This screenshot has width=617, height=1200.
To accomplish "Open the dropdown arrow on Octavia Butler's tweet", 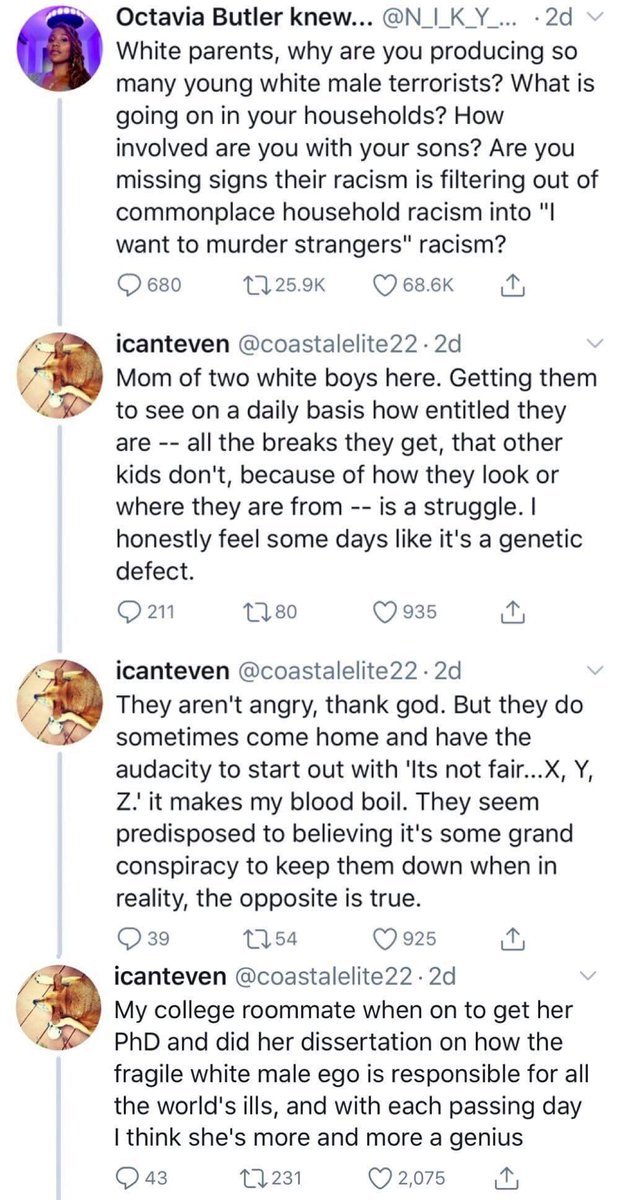I will [x=594, y=17].
